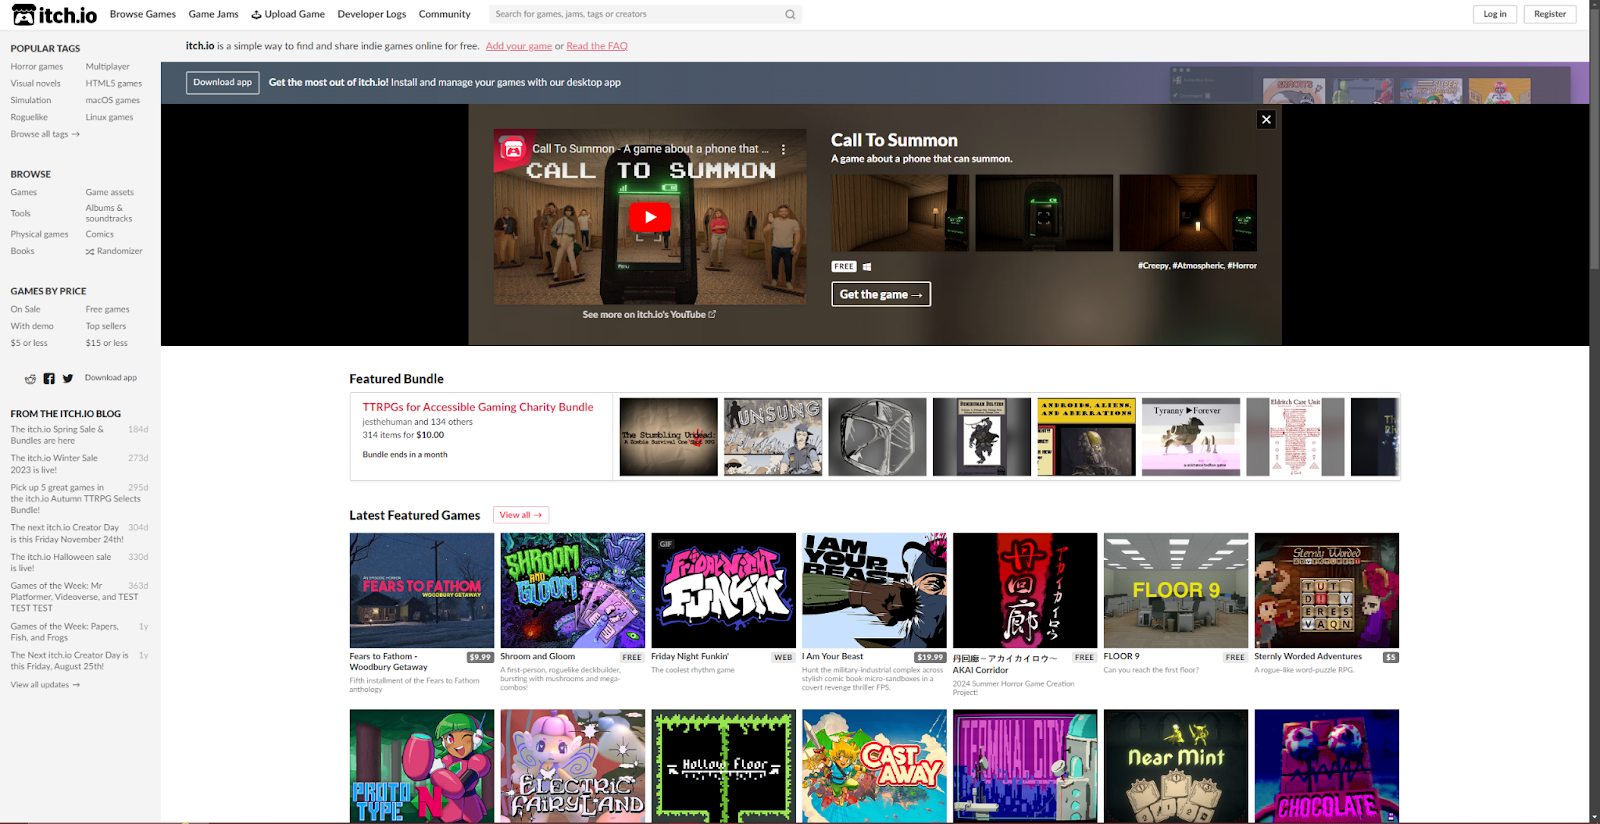Open HTML5 games tag
The image size is (1600, 824).
click(x=114, y=84)
